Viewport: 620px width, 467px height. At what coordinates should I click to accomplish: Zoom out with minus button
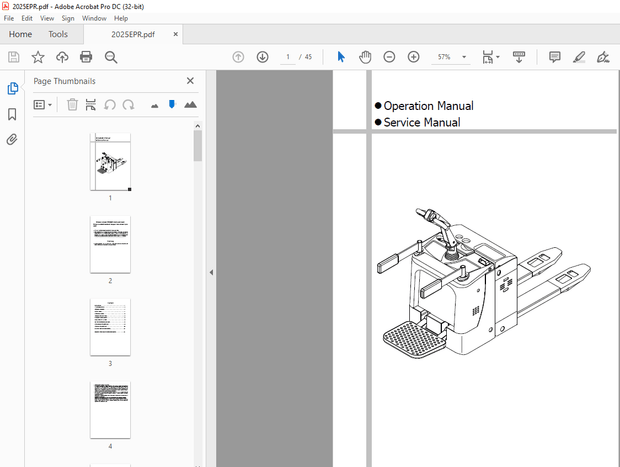[x=389, y=57]
